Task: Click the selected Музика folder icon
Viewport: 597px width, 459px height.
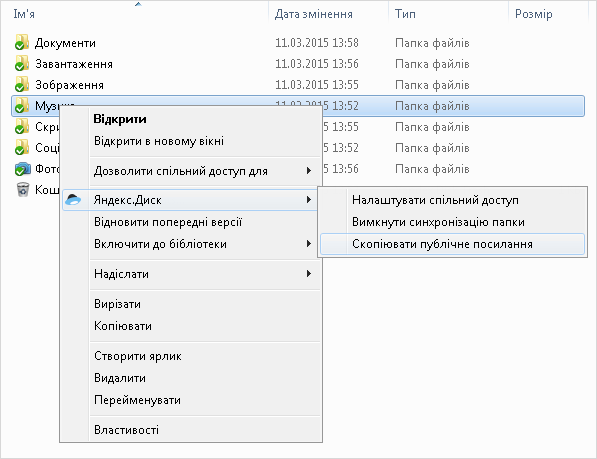Action: pyautogui.click(x=22, y=105)
